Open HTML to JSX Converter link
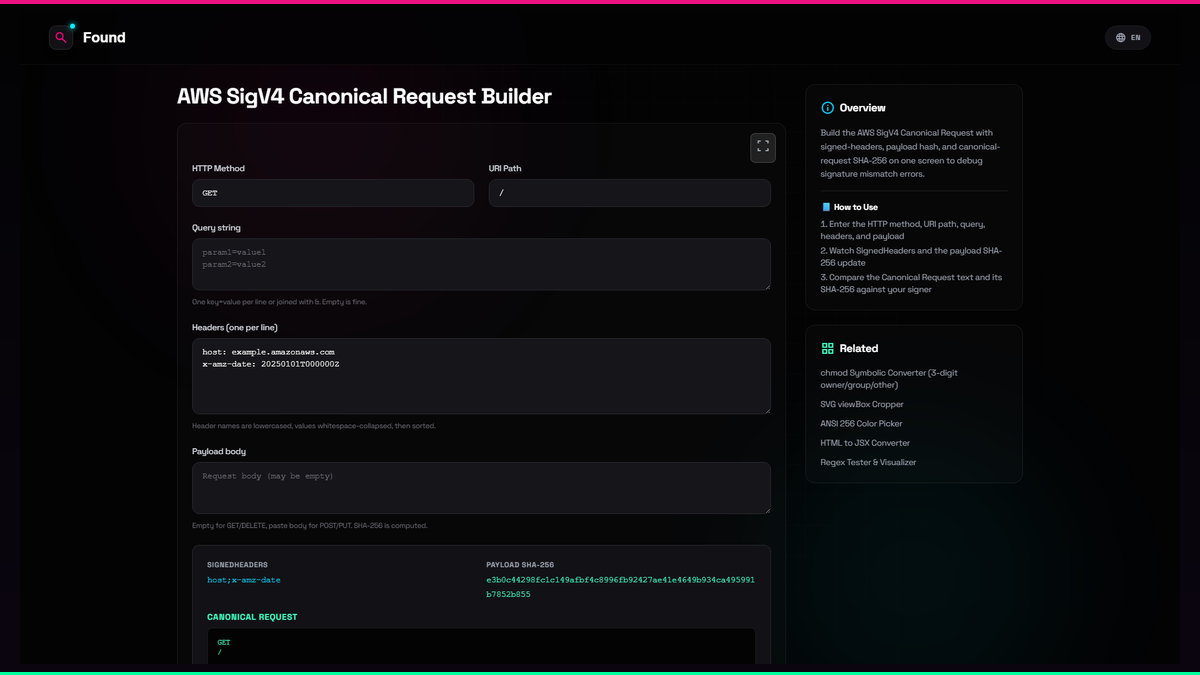 tap(865, 443)
